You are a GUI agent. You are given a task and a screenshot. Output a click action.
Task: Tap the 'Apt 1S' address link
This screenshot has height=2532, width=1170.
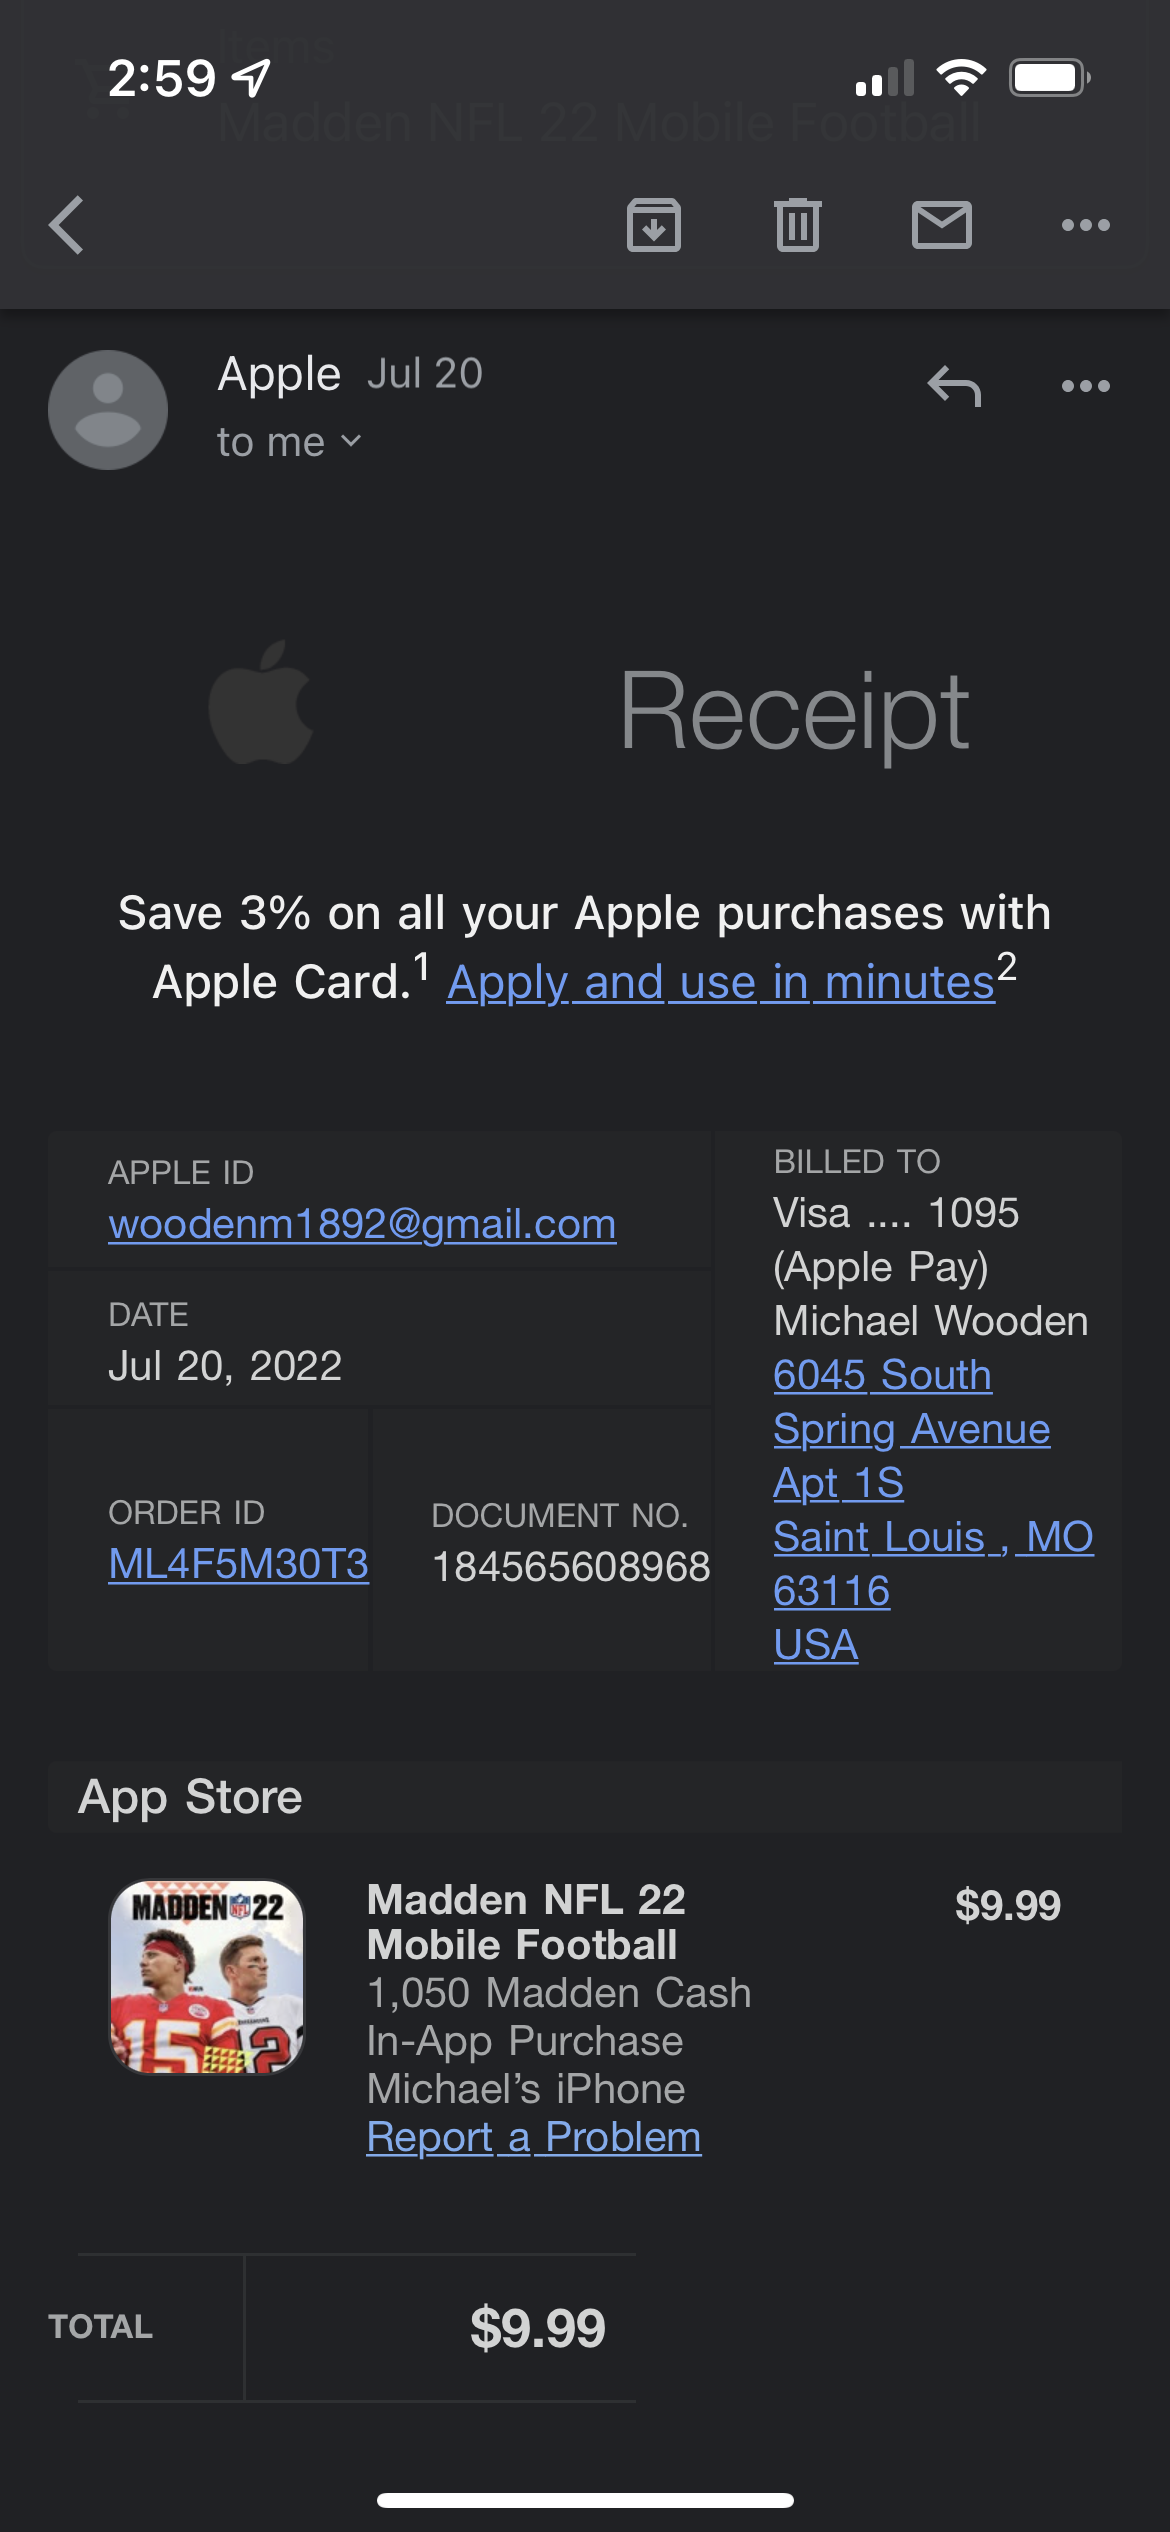[838, 1483]
